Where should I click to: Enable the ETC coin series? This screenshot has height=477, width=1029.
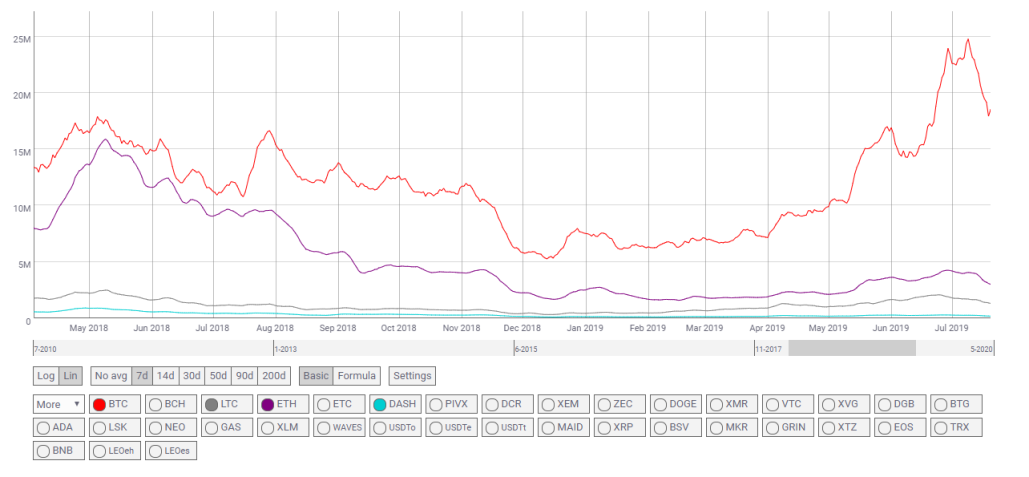pyautogui.click(x=337, y=404)
